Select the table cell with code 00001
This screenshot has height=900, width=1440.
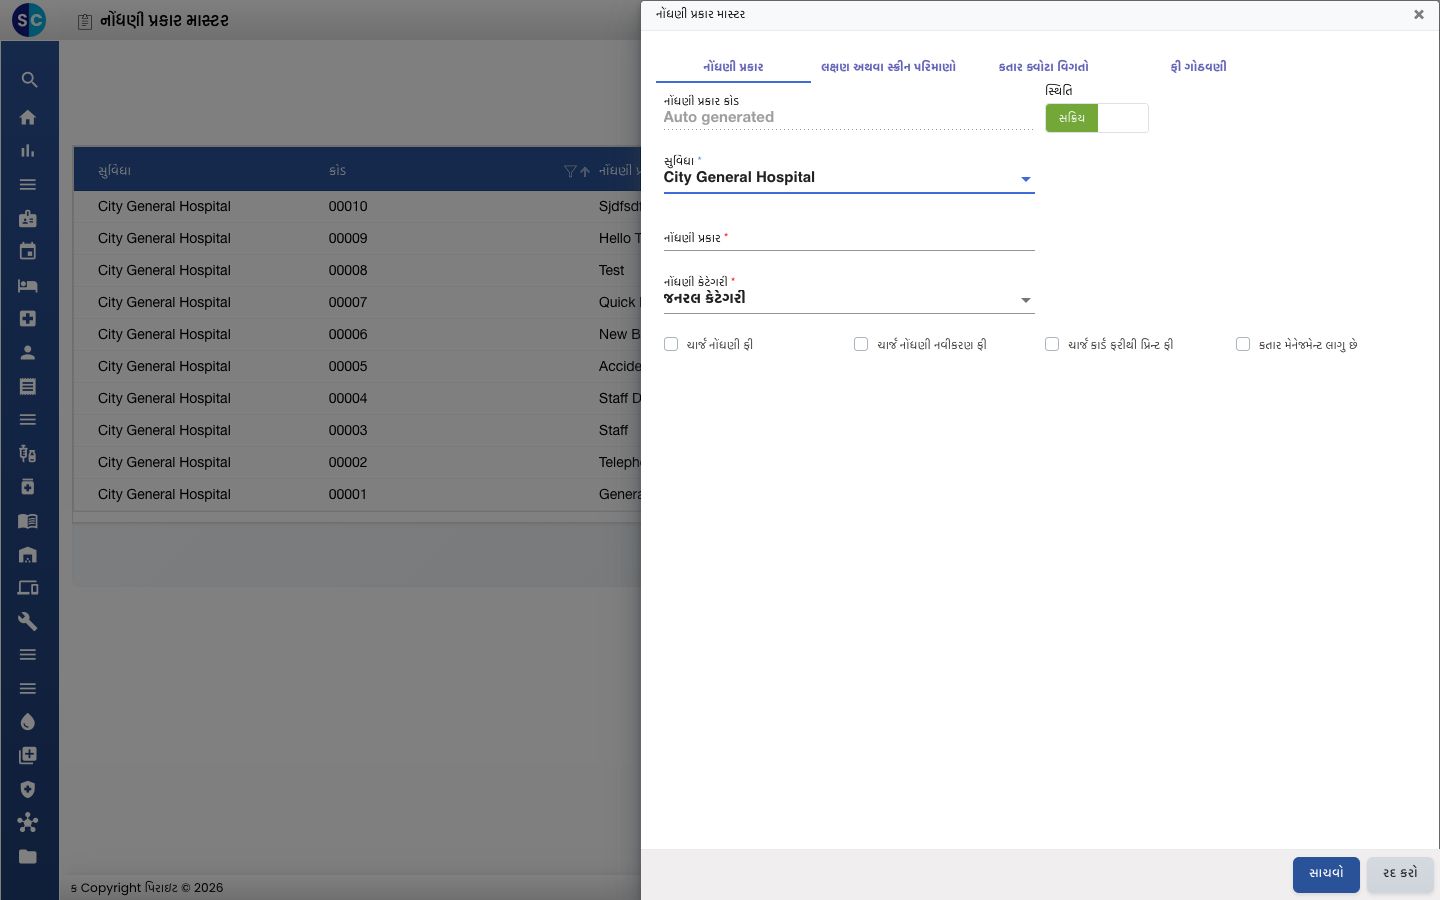[348, 494]
